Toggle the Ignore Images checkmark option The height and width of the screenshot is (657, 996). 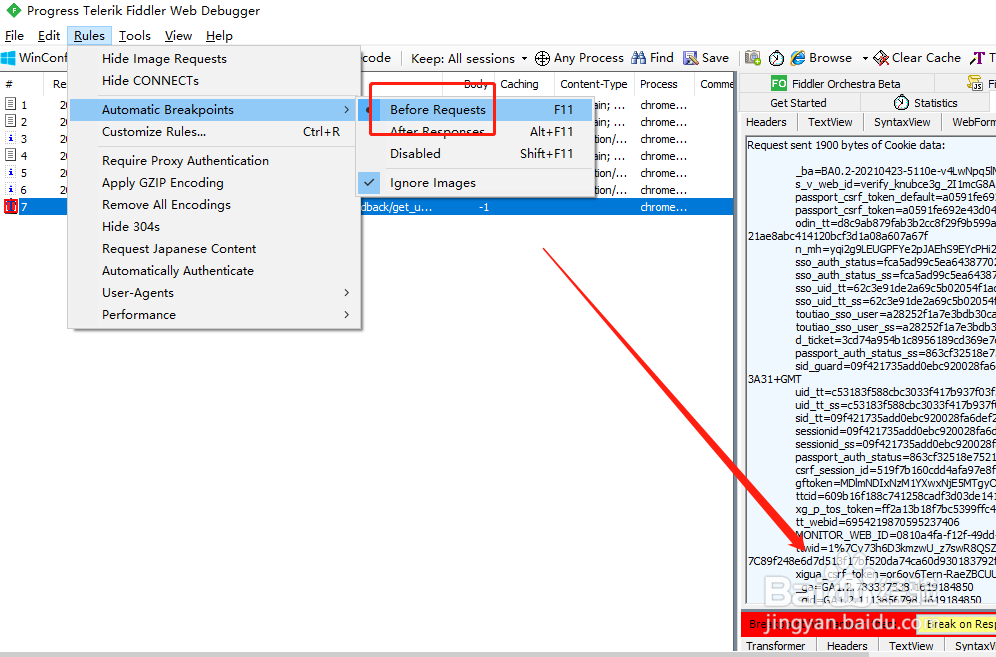475,182
